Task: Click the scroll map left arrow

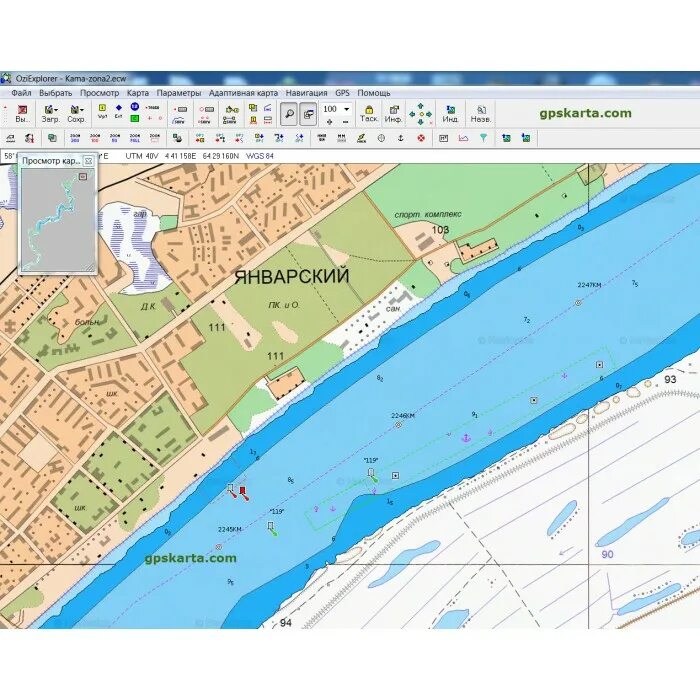Action: (412, 114)
